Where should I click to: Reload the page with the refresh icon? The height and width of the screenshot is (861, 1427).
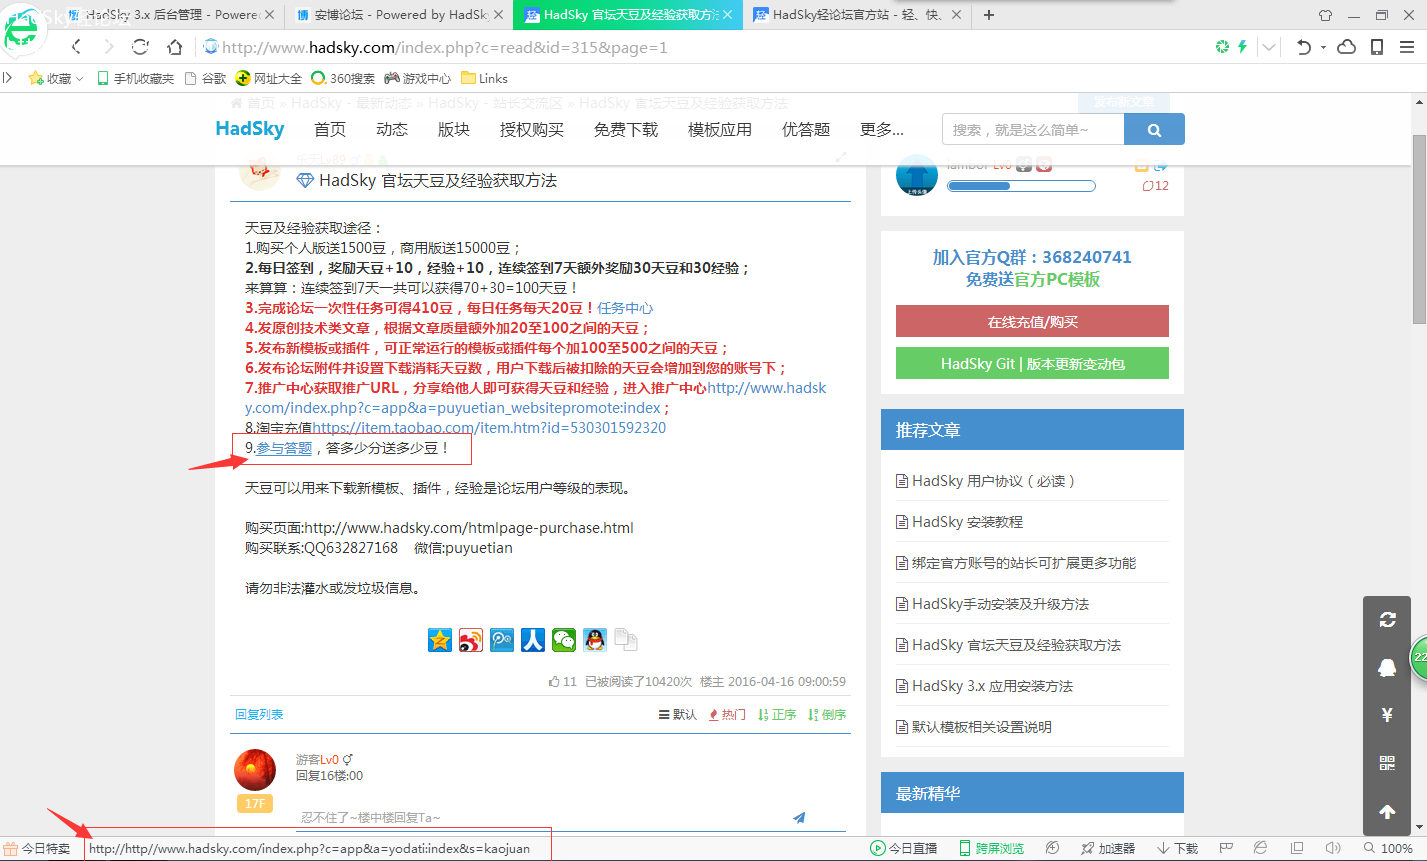coord(140,47)
